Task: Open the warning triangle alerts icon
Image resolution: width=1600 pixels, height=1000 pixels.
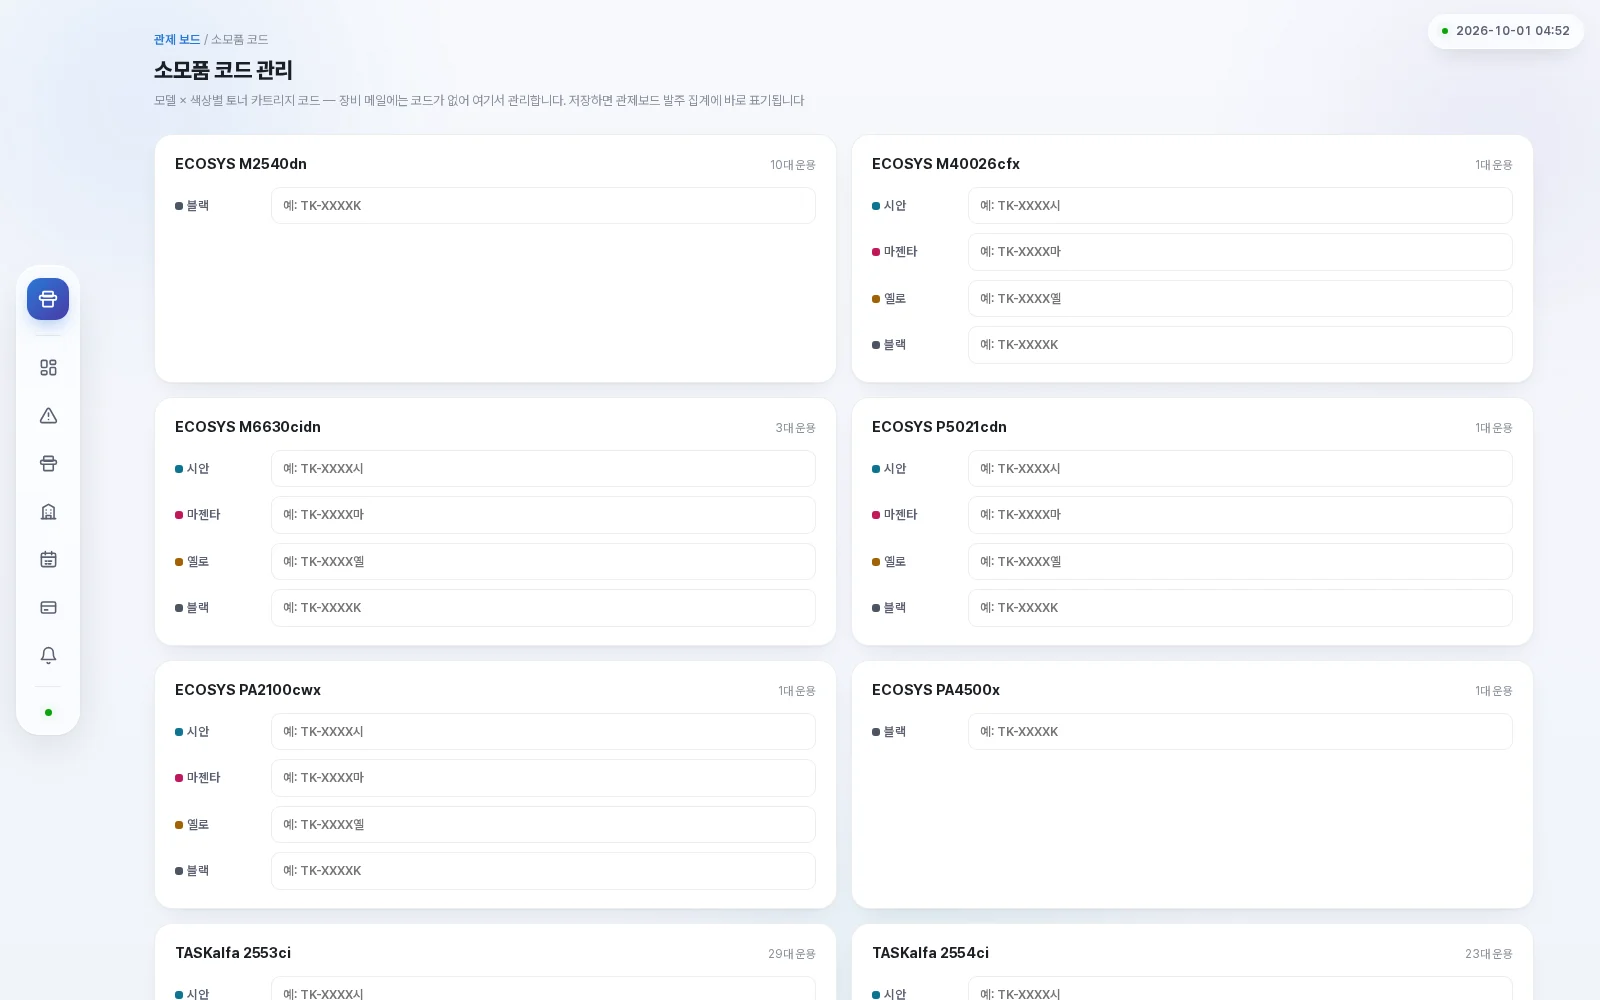Action: click(48, 416)
